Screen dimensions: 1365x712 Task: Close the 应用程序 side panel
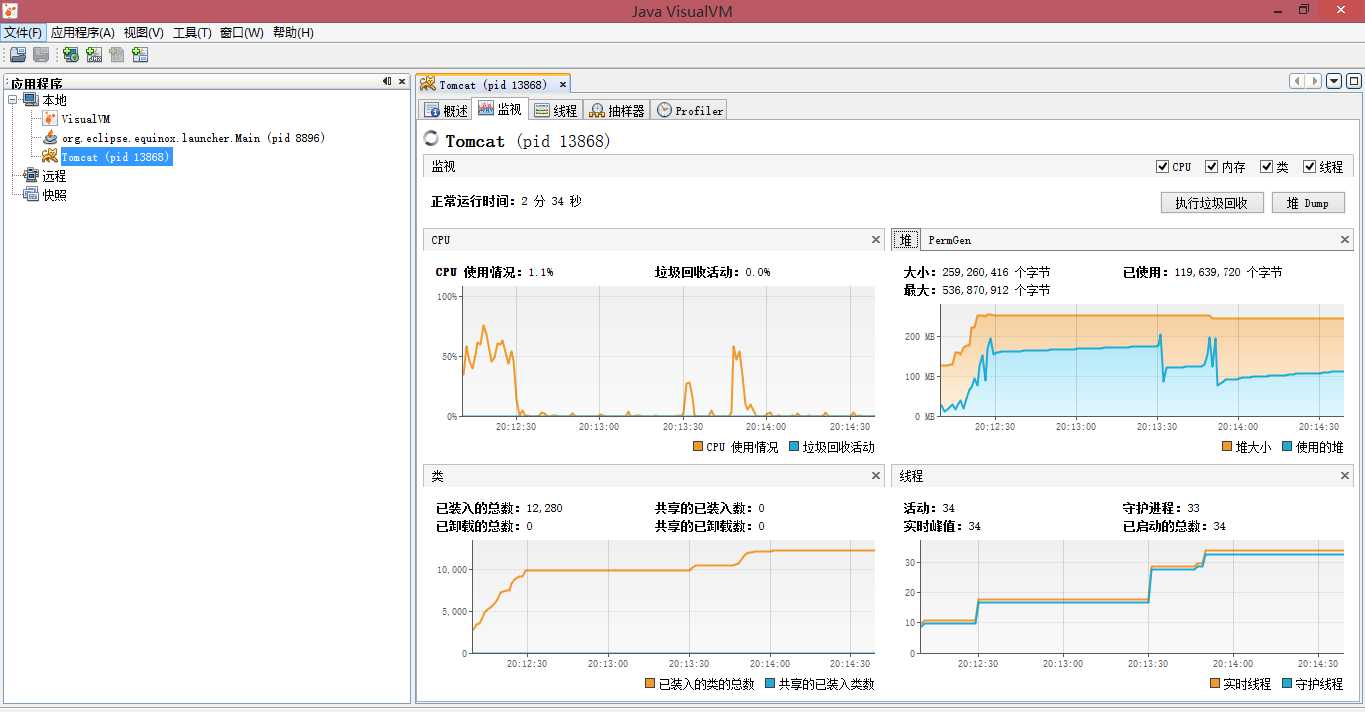coord(402,82)
